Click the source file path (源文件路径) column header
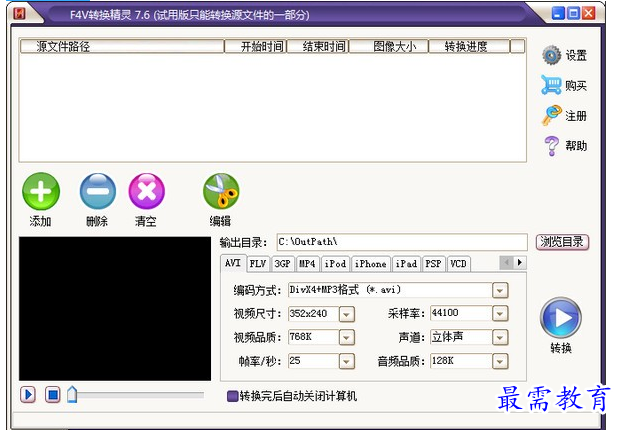This screenshot has width=619, height=430. [x=122, y=47]
